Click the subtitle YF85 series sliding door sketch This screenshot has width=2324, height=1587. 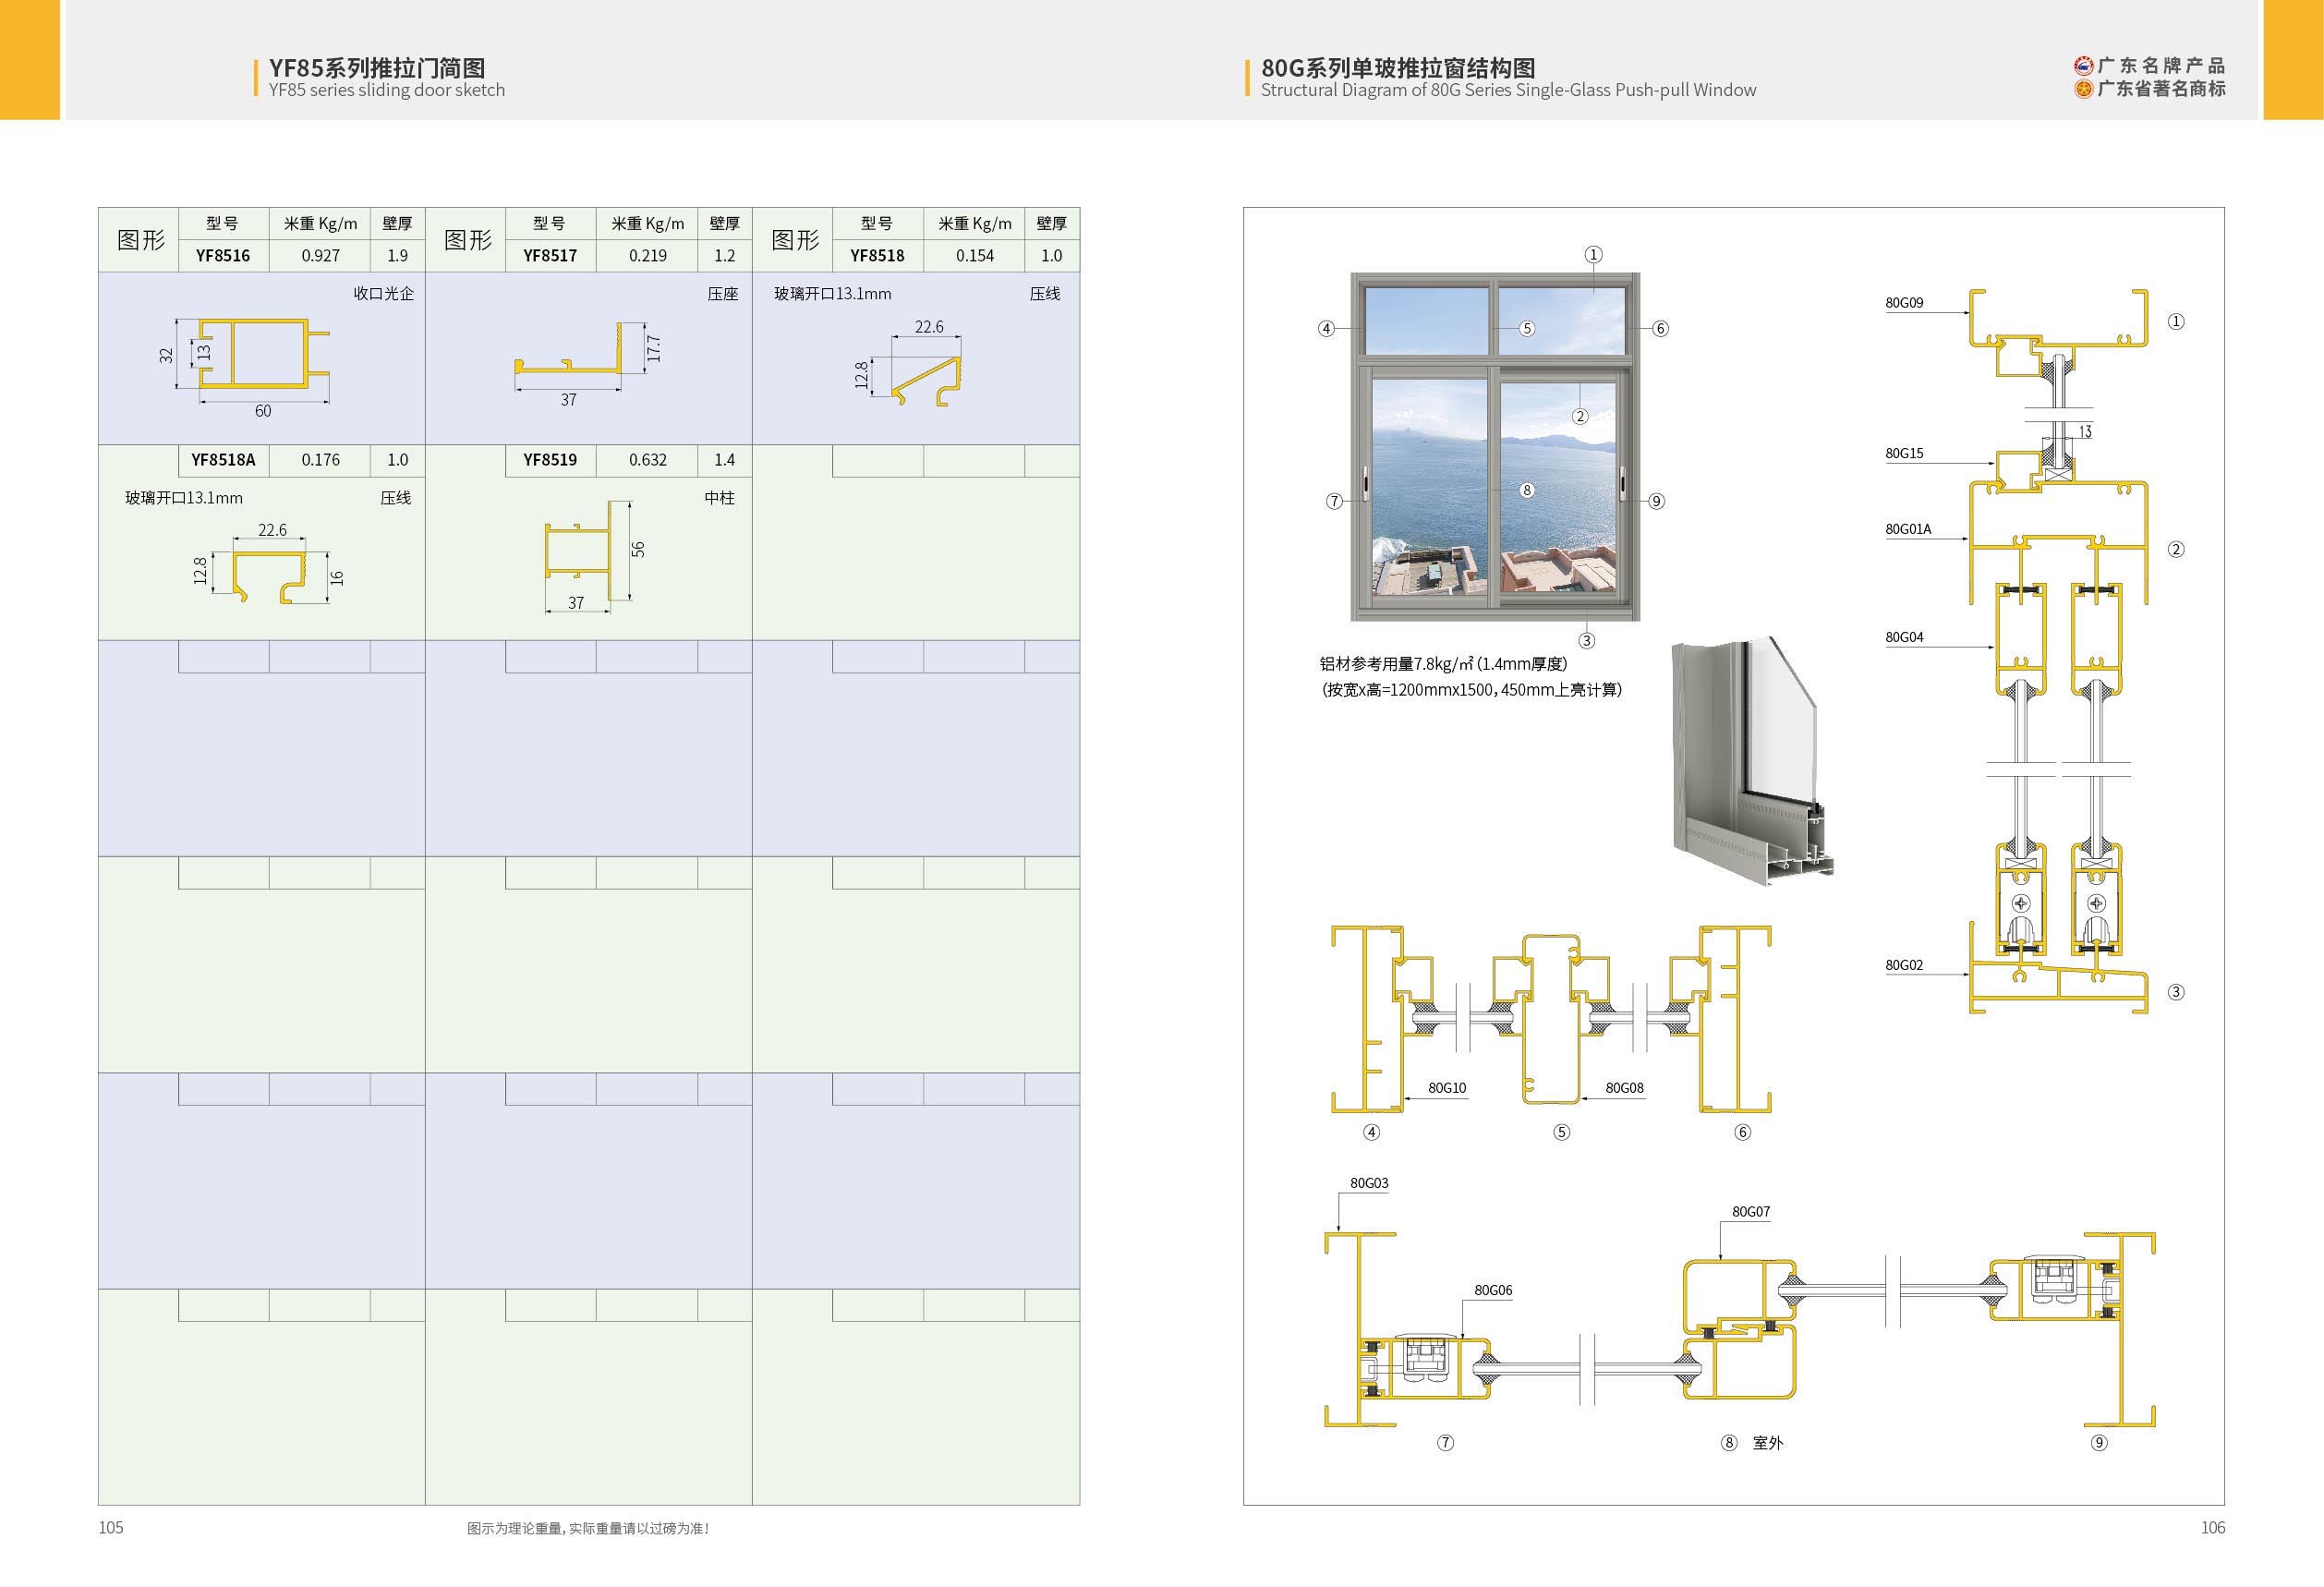[x=386, y=90]
